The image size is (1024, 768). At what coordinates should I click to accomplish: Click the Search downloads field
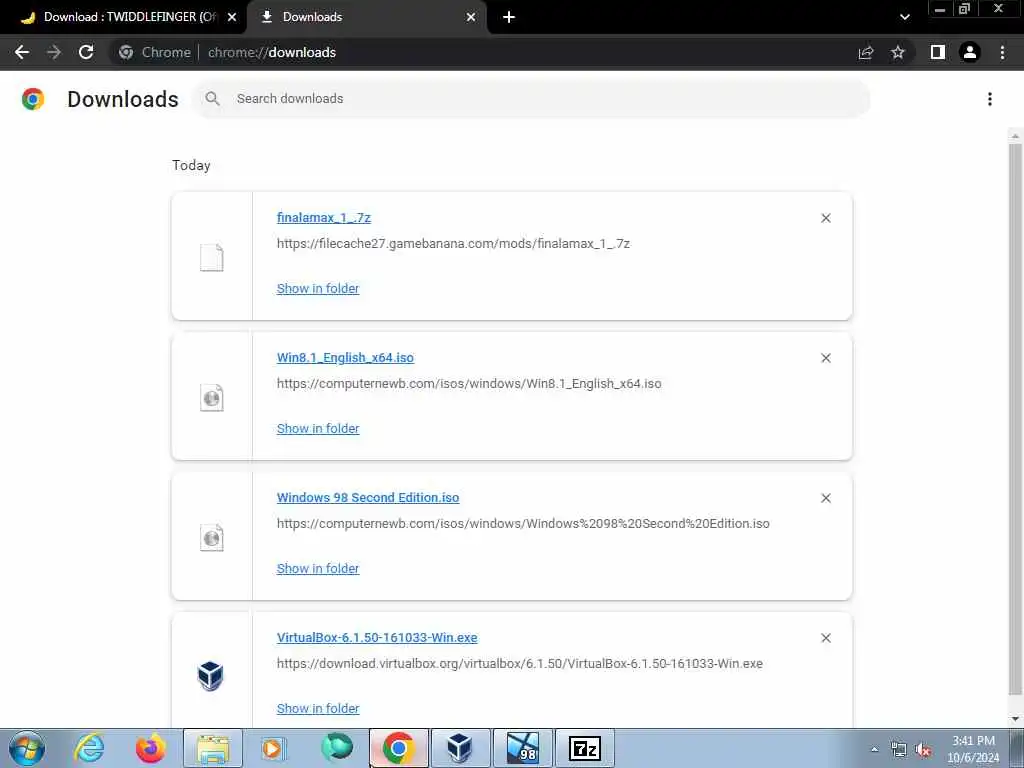[x=532, y=99]
